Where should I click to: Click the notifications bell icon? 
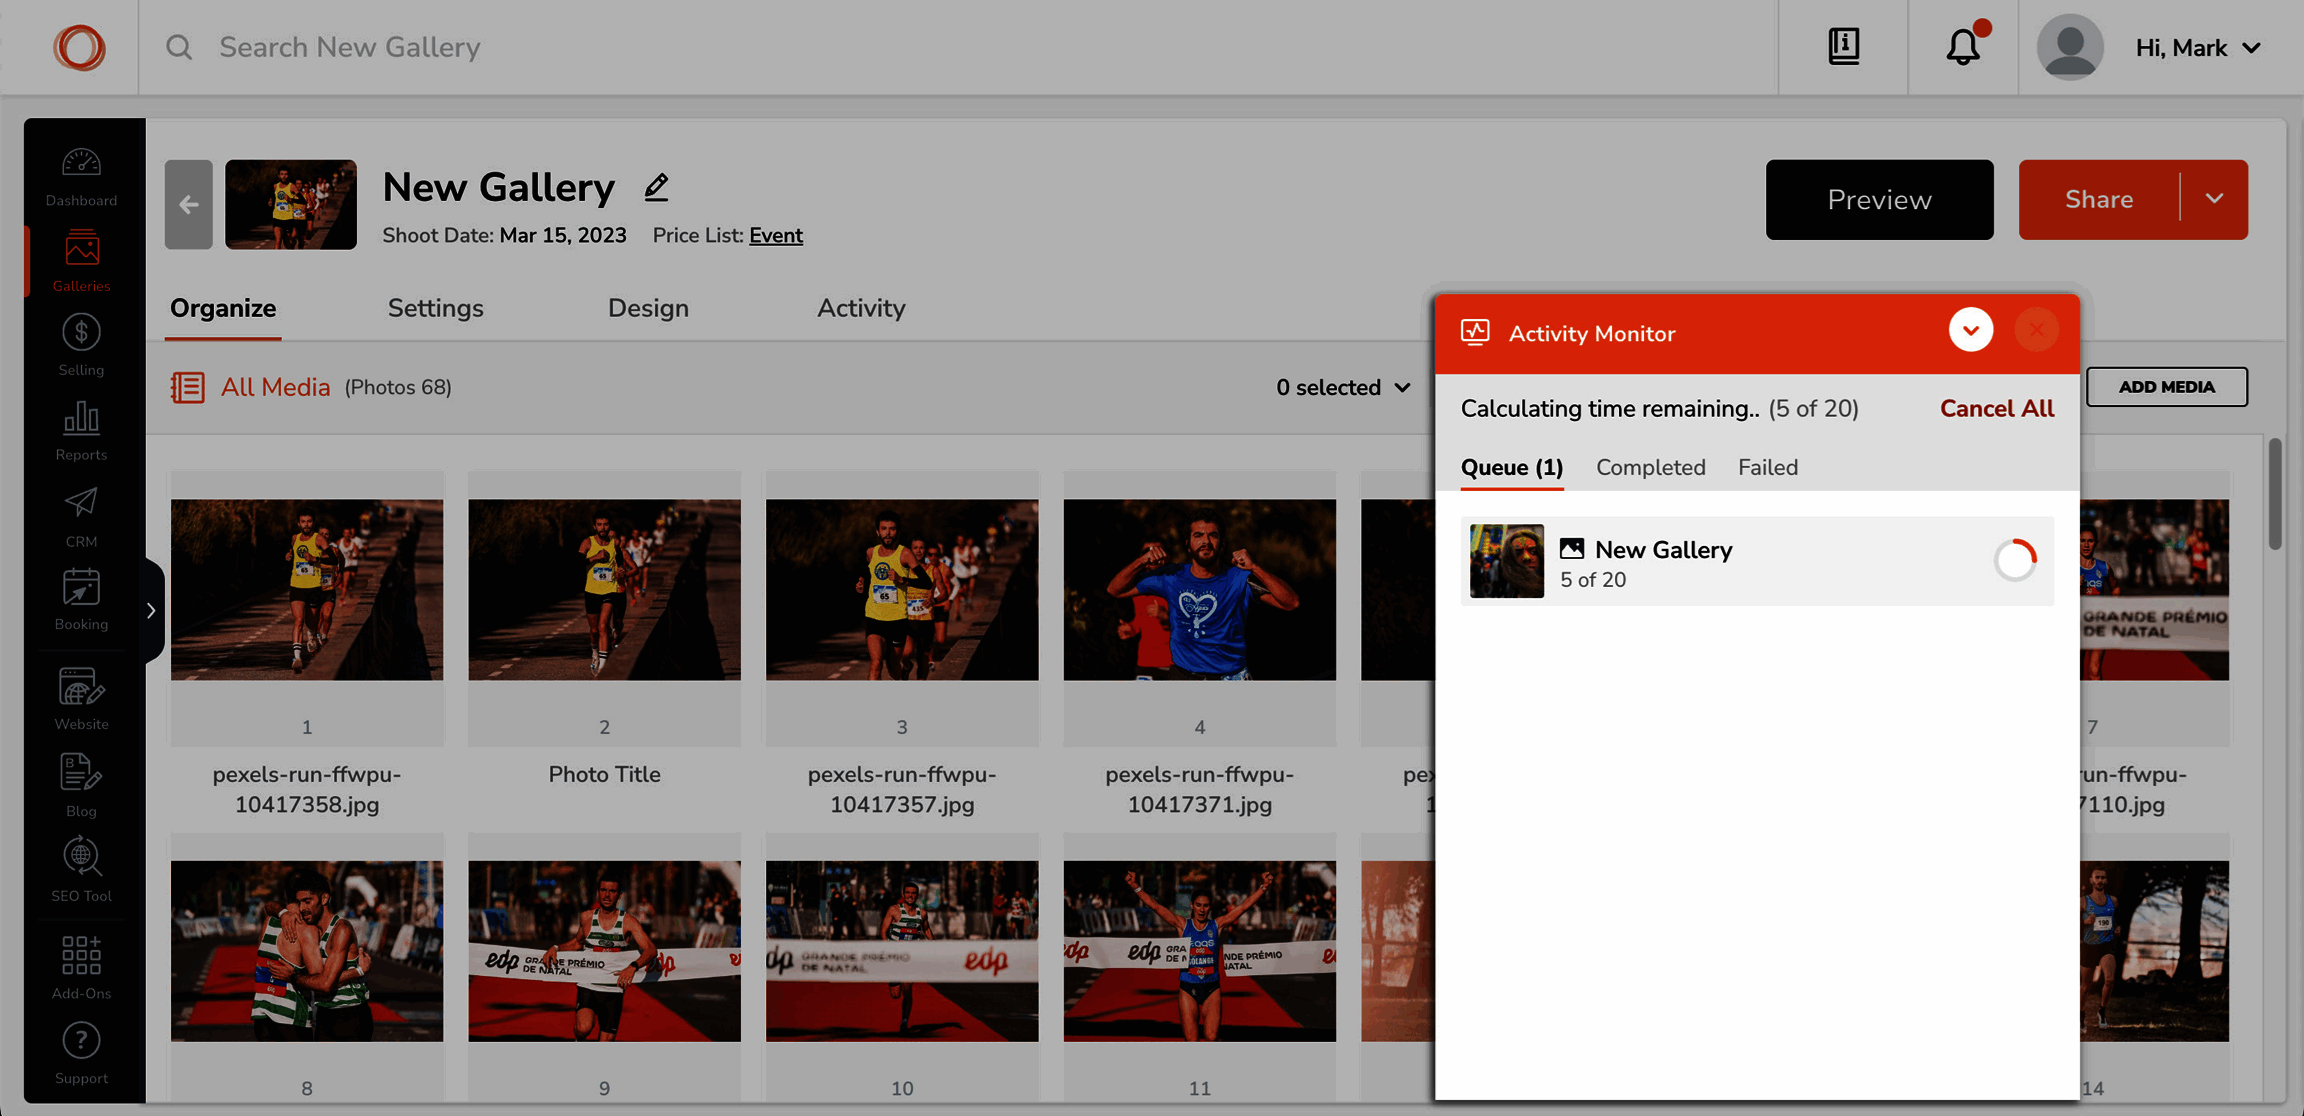point(1962,47)
